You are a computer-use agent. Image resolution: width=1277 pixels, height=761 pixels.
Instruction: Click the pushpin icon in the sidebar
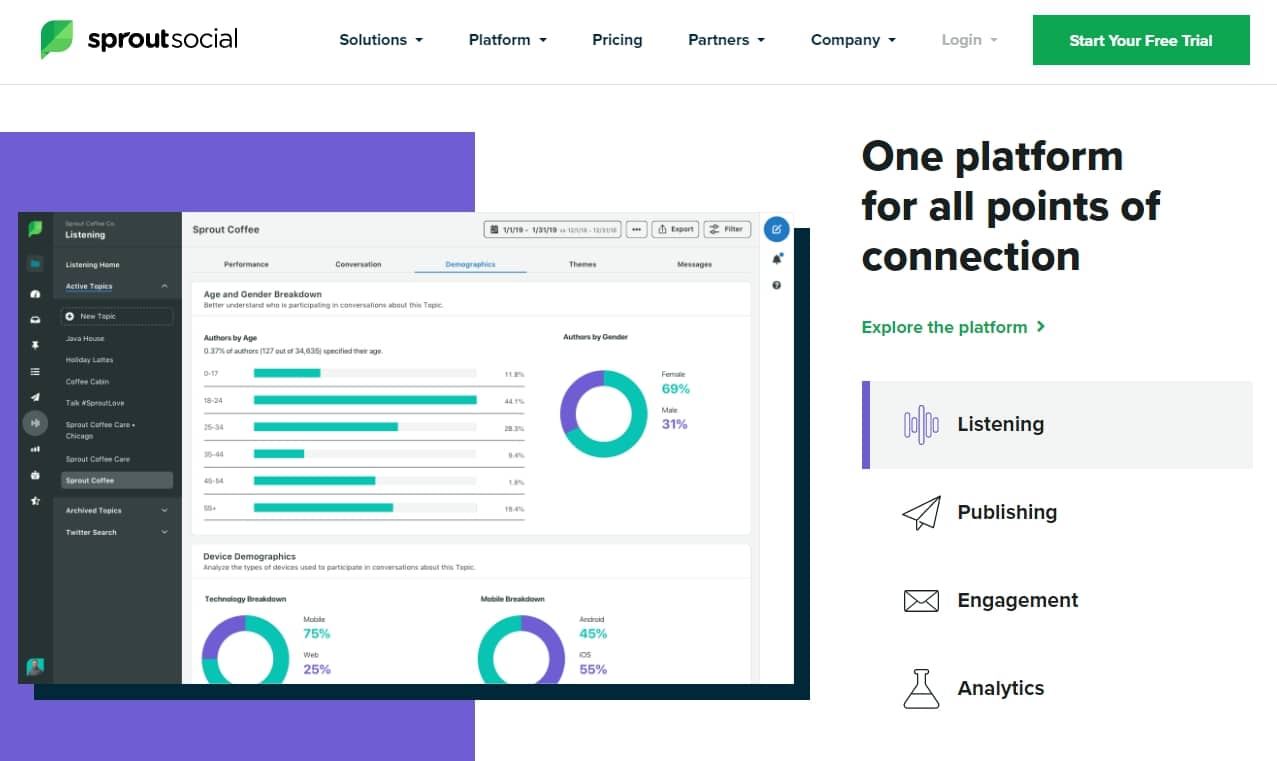35,346
